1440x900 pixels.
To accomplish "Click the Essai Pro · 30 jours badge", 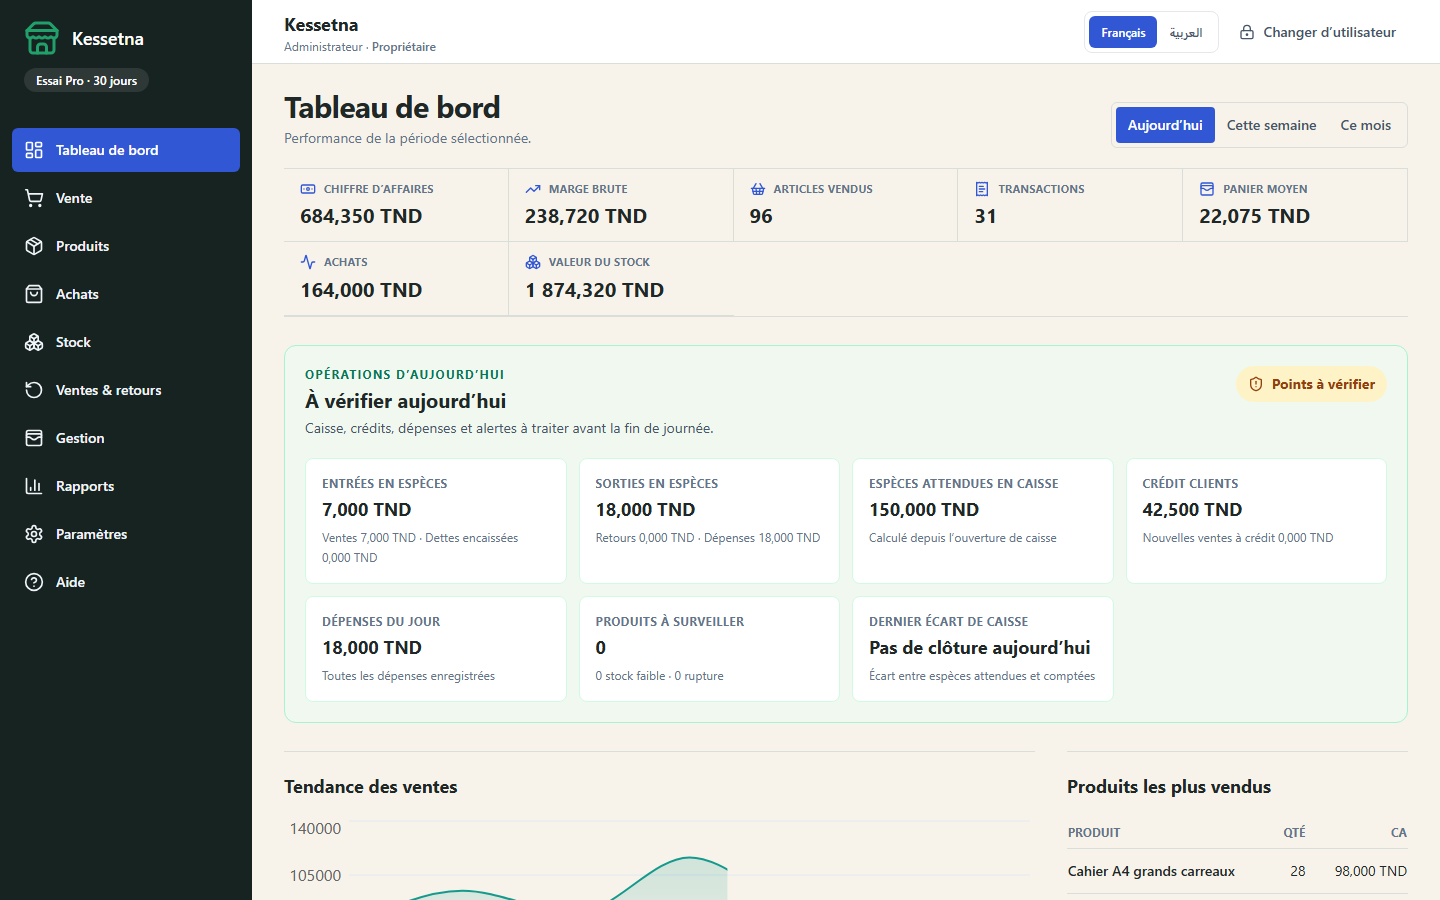I will click(86, 80).
